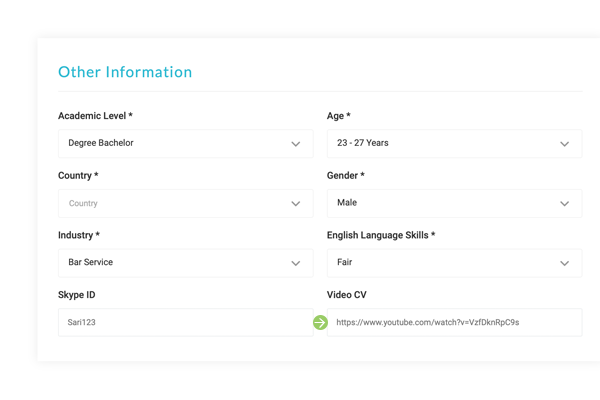Open the Country dropdown

186,203
